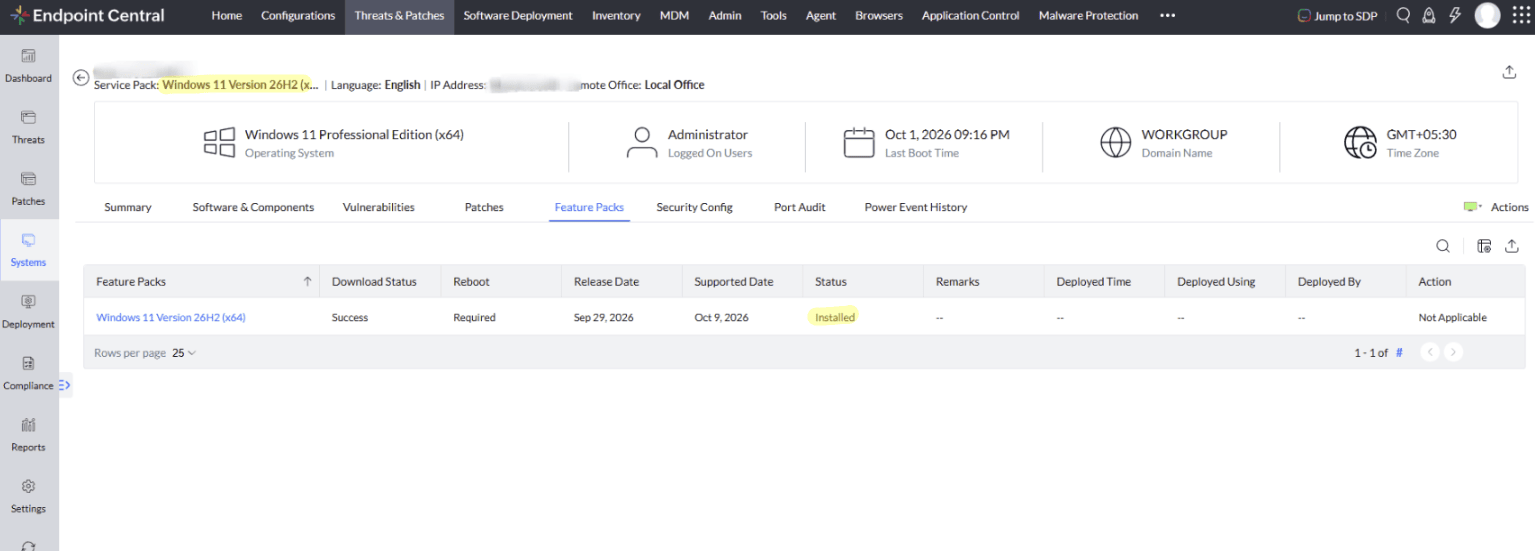Open the Tools menu
1535x551 pixels.
click(774, 15)
